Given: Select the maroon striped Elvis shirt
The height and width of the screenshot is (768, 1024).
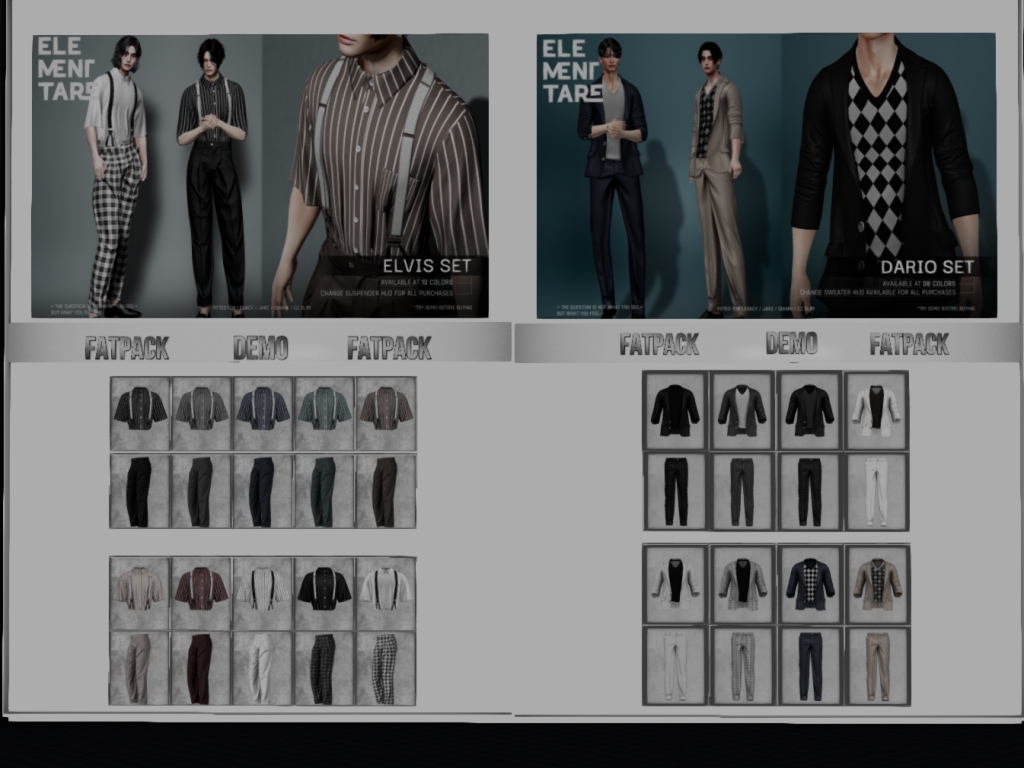Looking at the screenshot, I should tap(201, 594).
